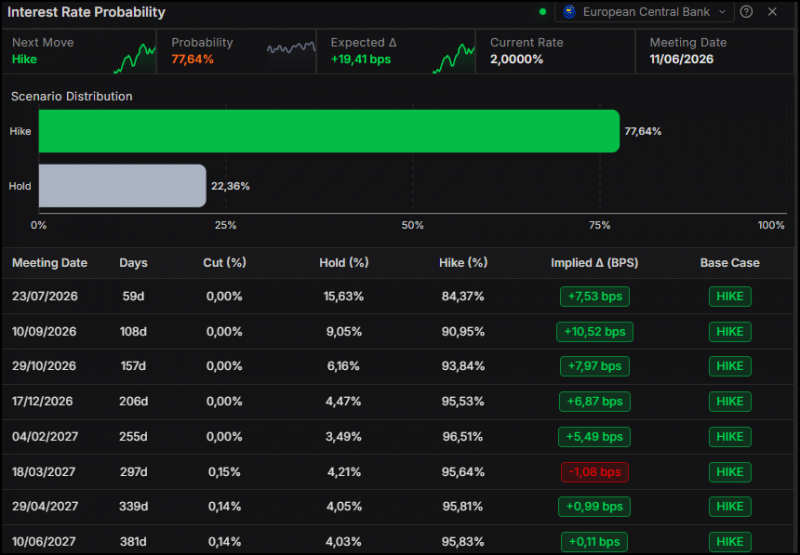Image resolution: width=800 pixels, height=555 pixels.
Task: Click the -1,08 bps red badge
Action: click(594, 472)
